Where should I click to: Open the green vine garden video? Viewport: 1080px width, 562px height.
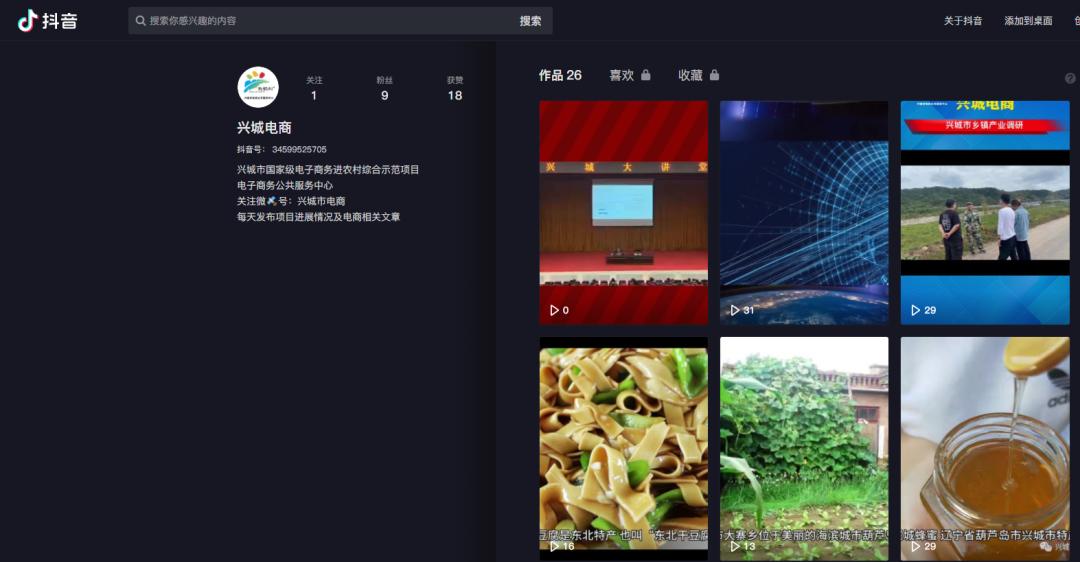(804, 448)
